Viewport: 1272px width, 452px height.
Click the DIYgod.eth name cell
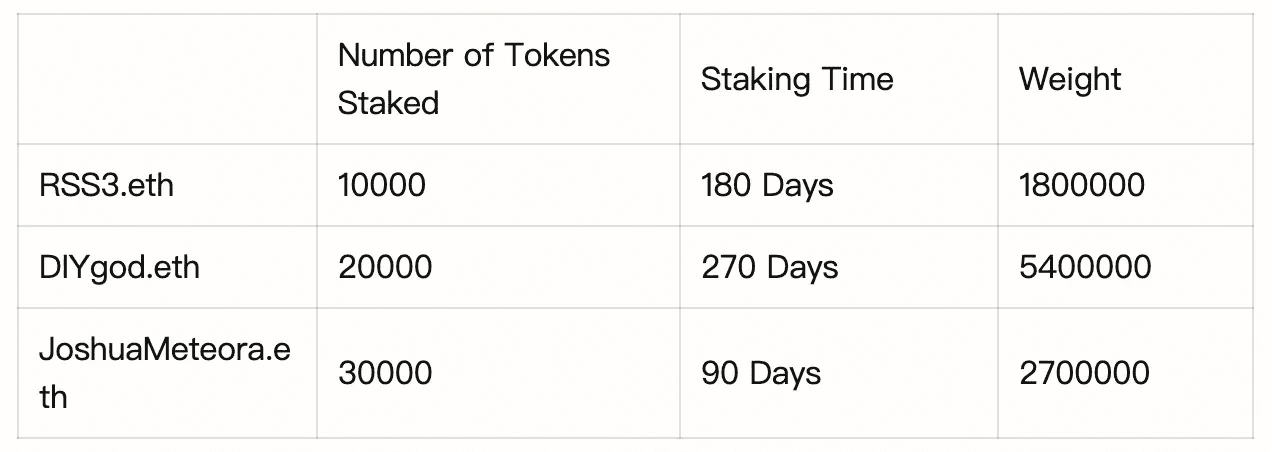(119, 267)
